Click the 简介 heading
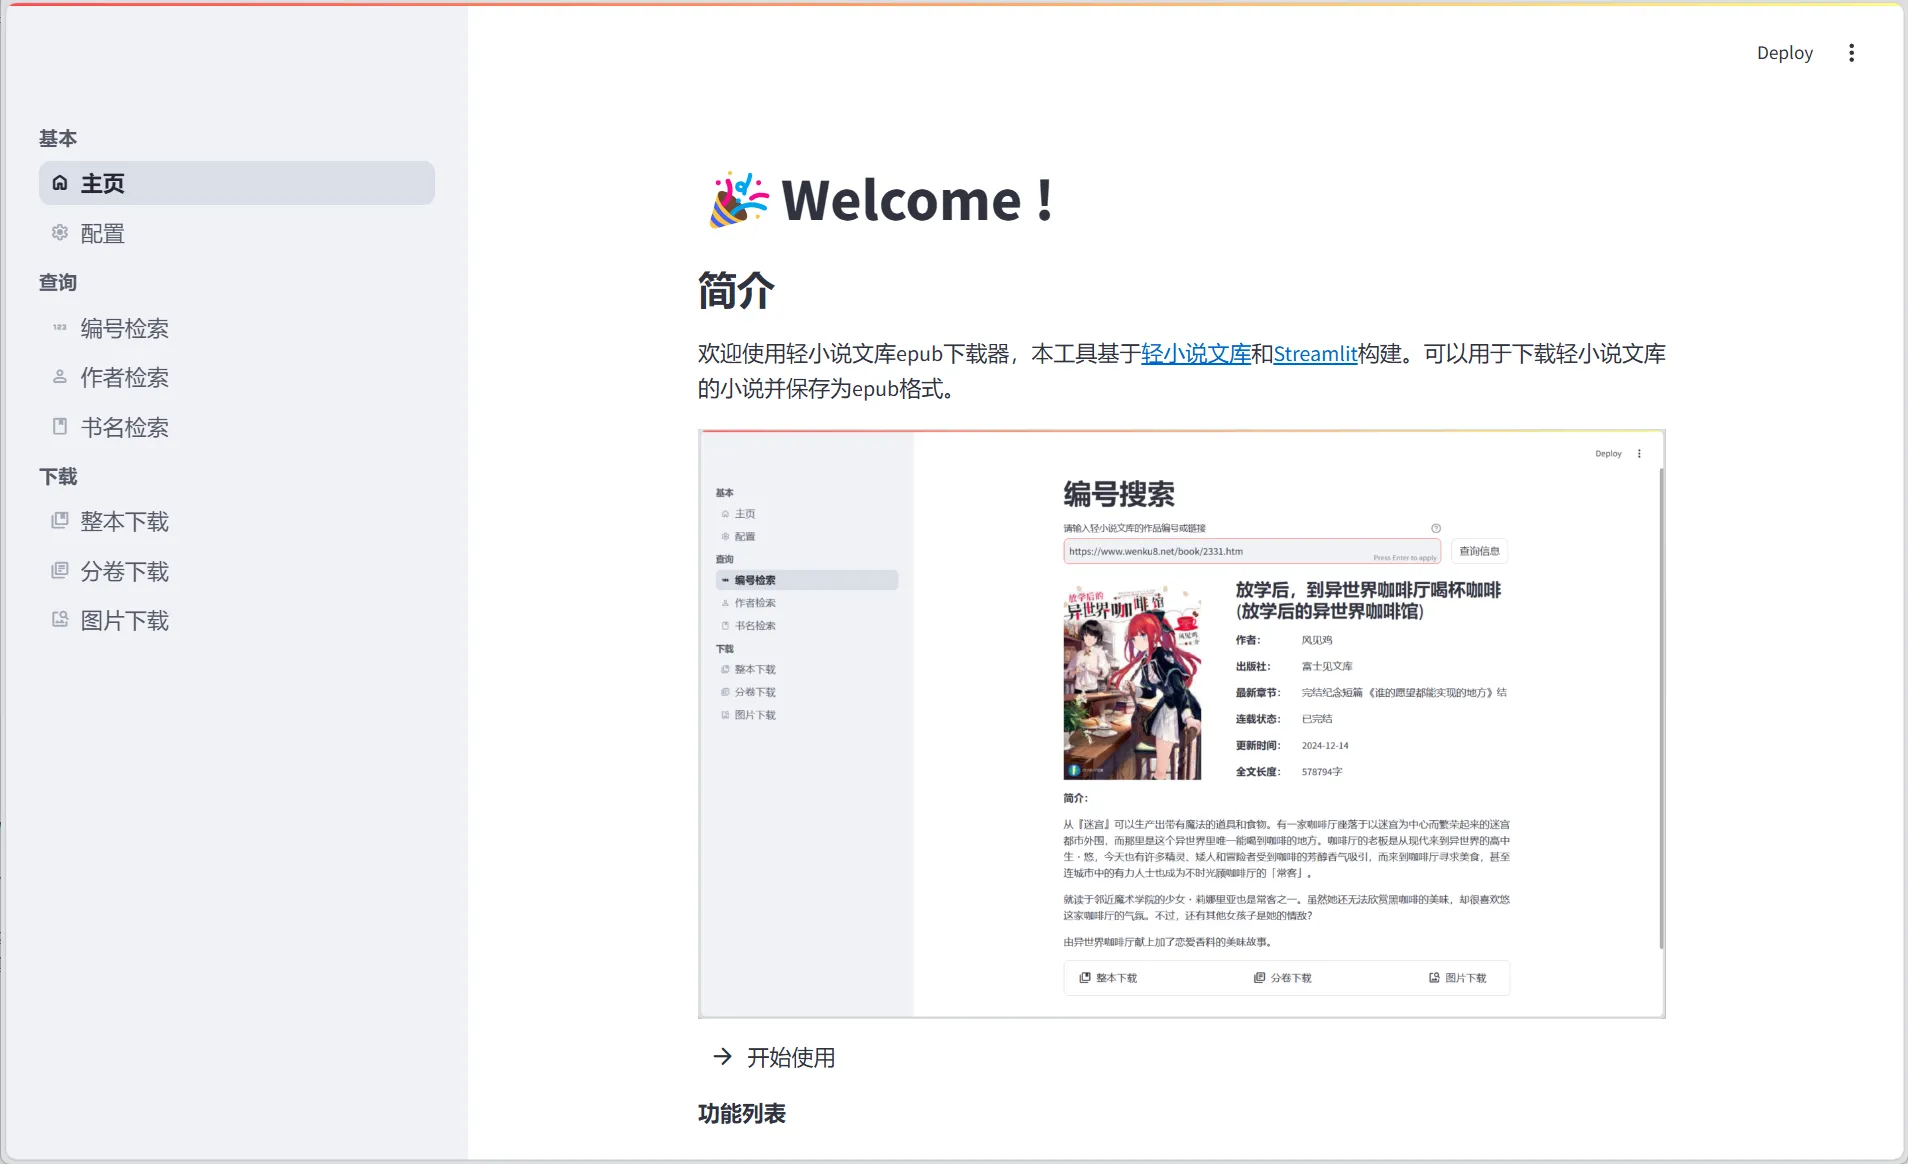The height and width of the screenshot is (1164, 1908). [x=736, y=291]
